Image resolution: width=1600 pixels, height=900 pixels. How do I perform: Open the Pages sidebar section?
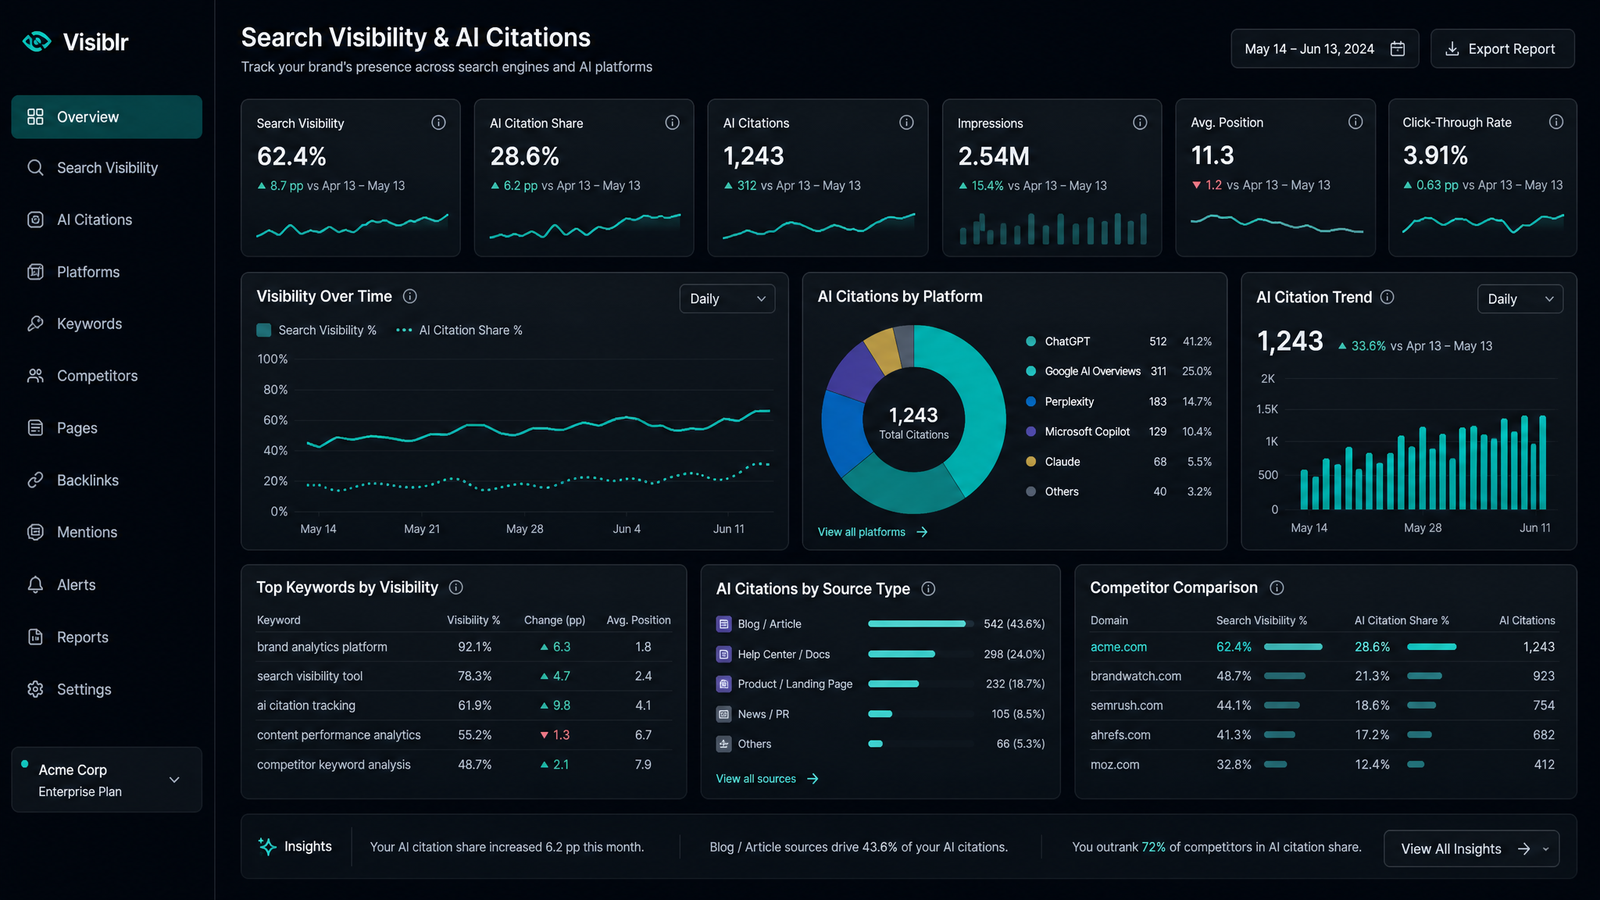click(x=107, y=428)
